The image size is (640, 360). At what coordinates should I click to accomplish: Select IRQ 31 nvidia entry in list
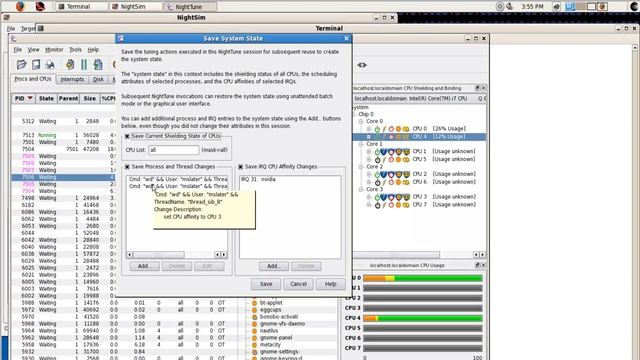[290, 180]
